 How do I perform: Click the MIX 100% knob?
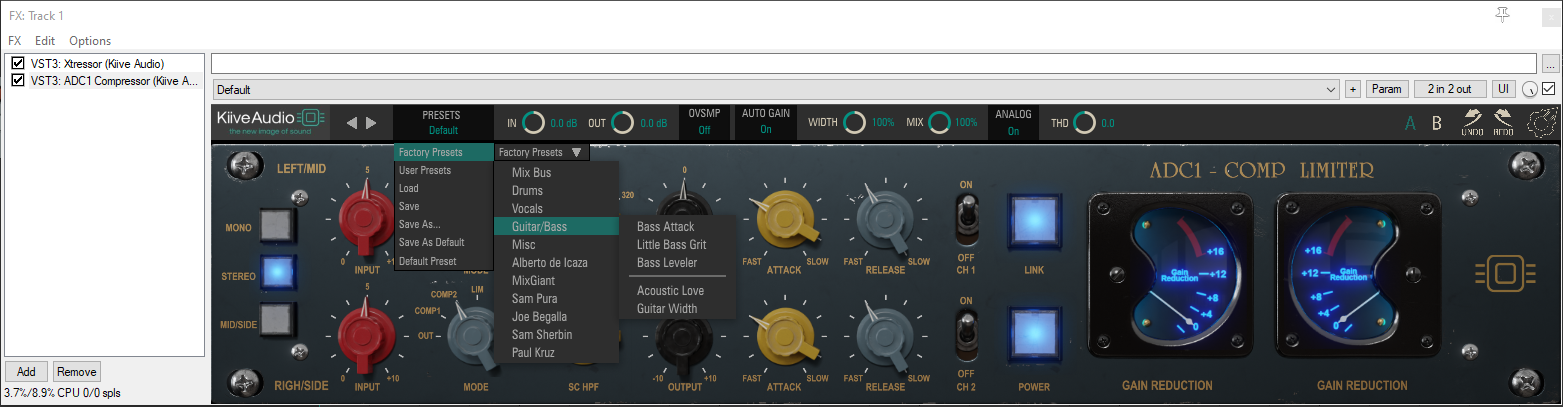click(940, 122)
